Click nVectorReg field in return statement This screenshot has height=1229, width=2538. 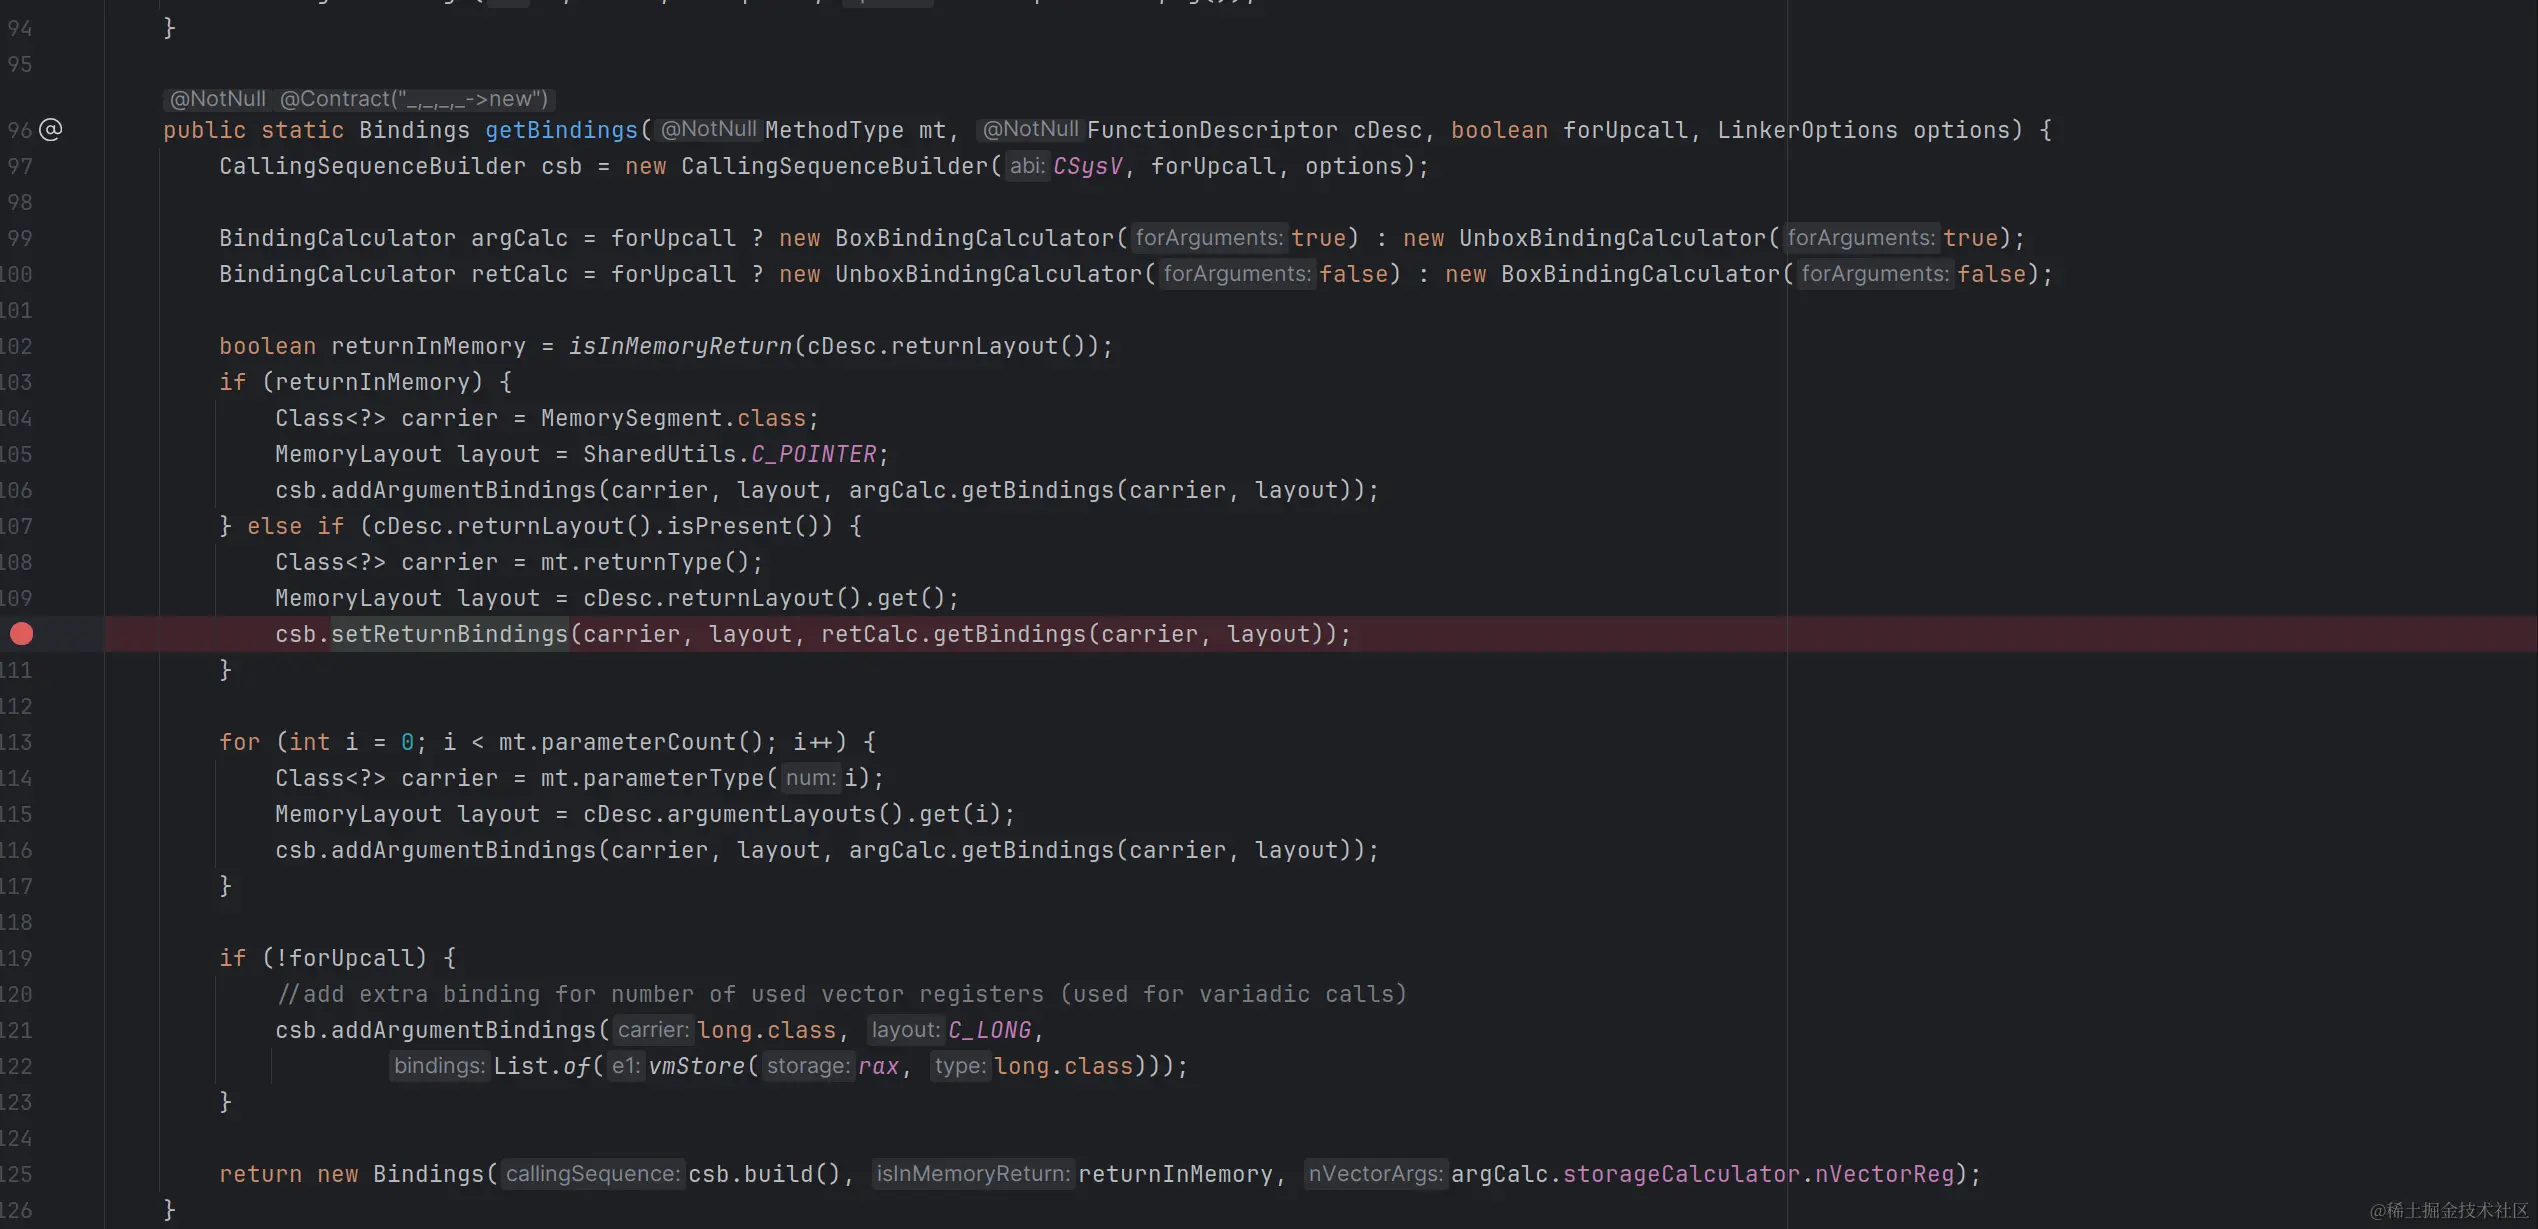(1884, 1174)
